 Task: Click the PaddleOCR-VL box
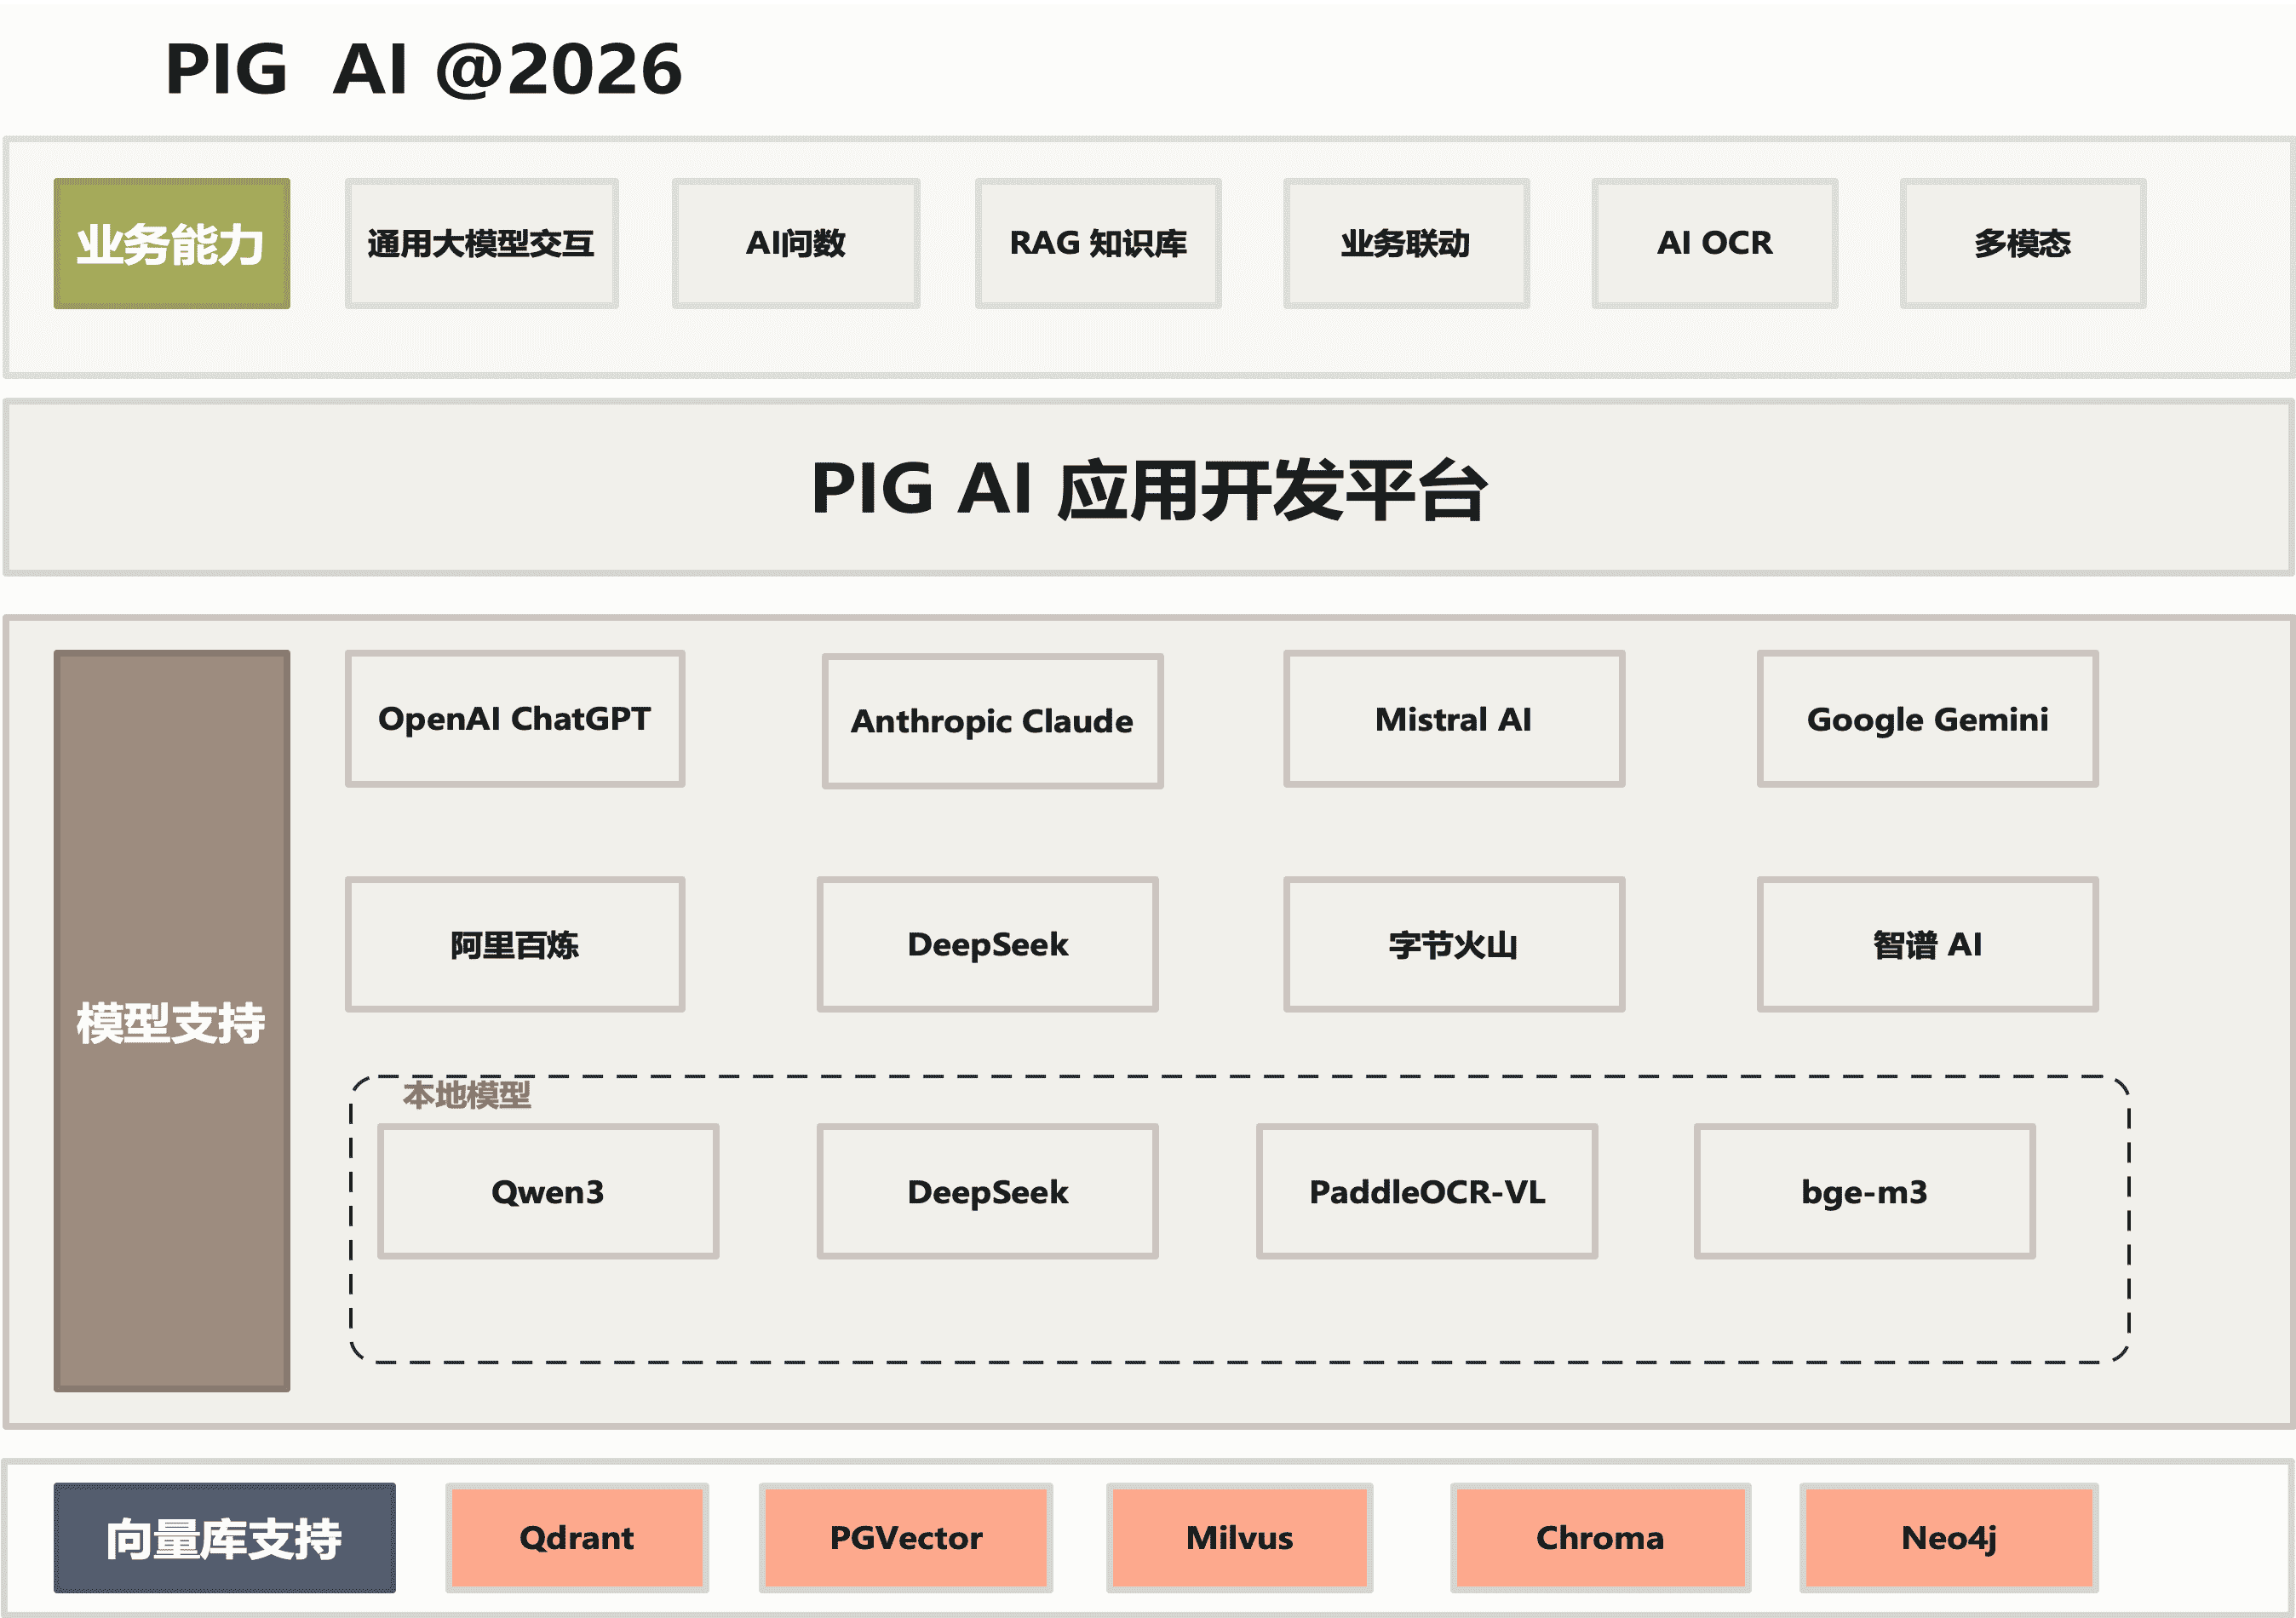(x=1426, y=1191)
